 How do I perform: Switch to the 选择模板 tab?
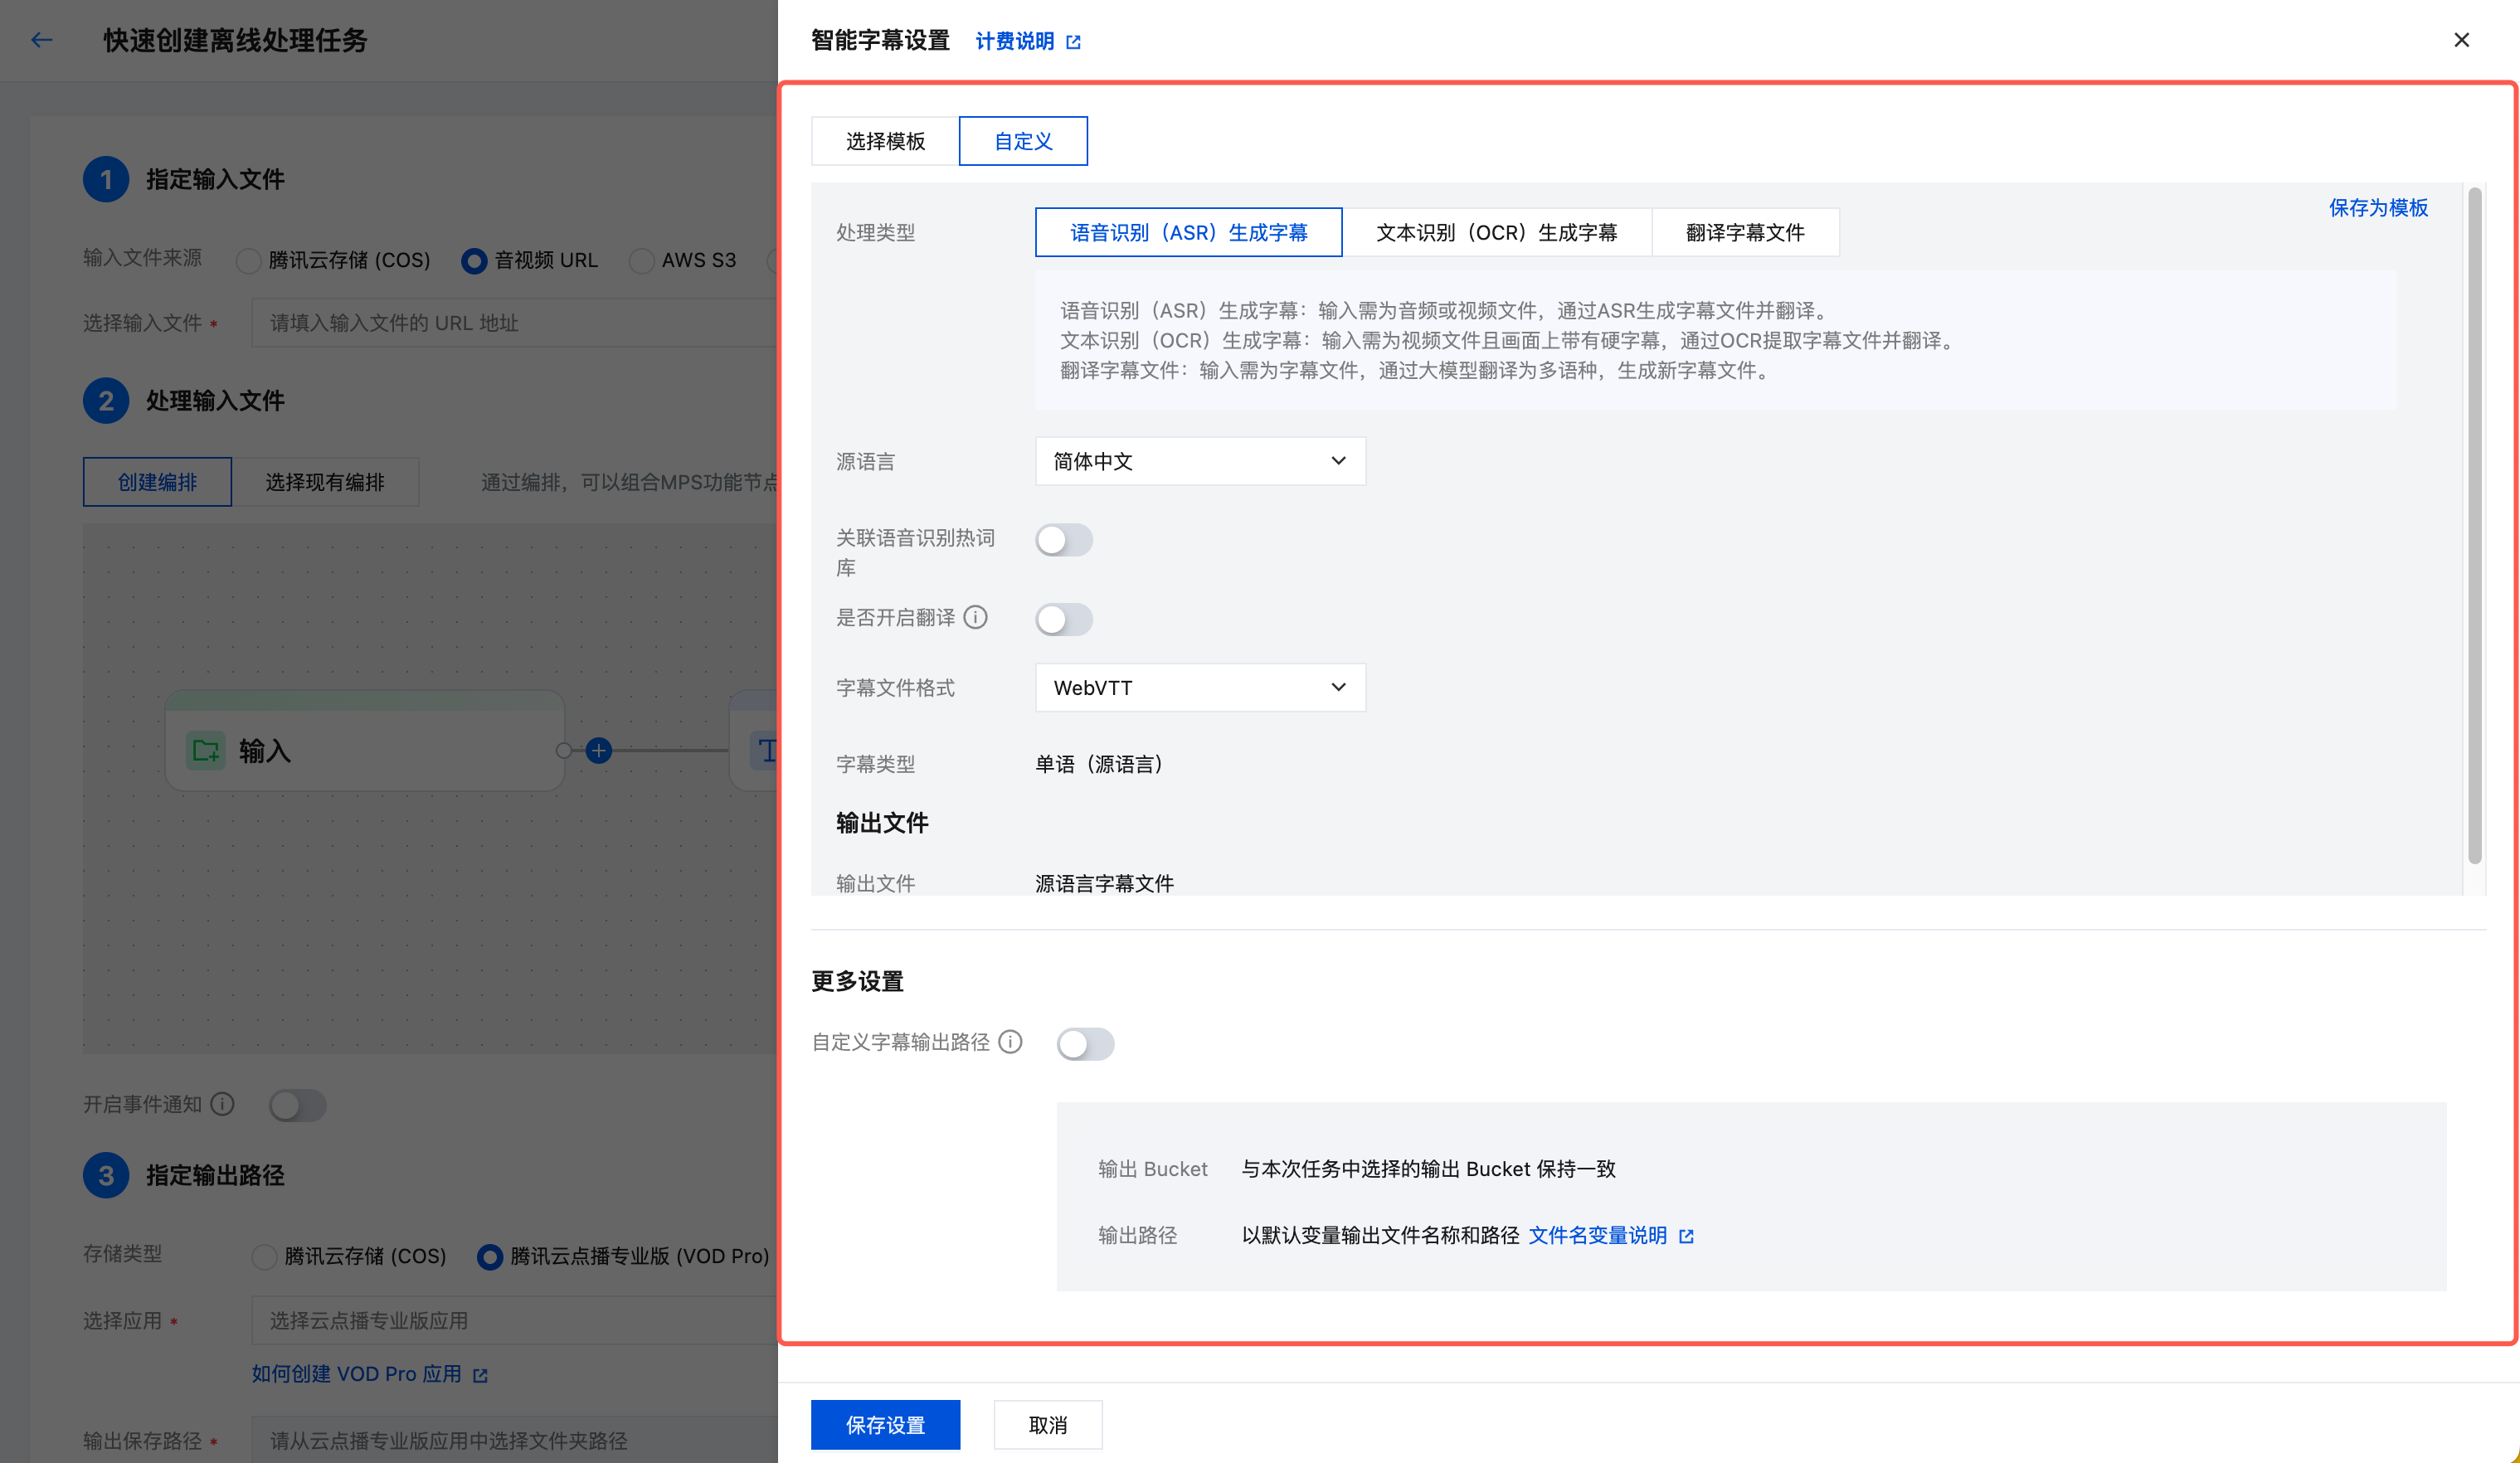(x=885, y=141)
